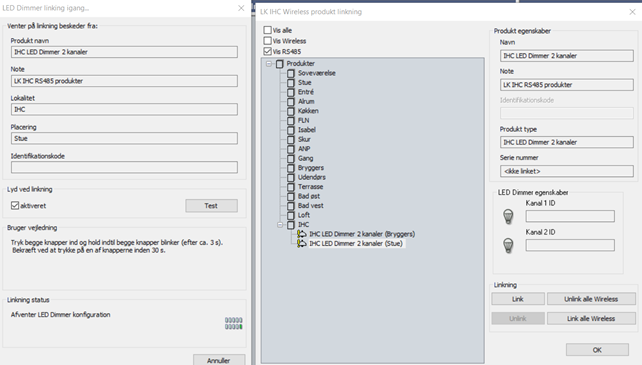Click Link alle Wireless button
This screenshot has height=365, width=642.
coord(591,318)
